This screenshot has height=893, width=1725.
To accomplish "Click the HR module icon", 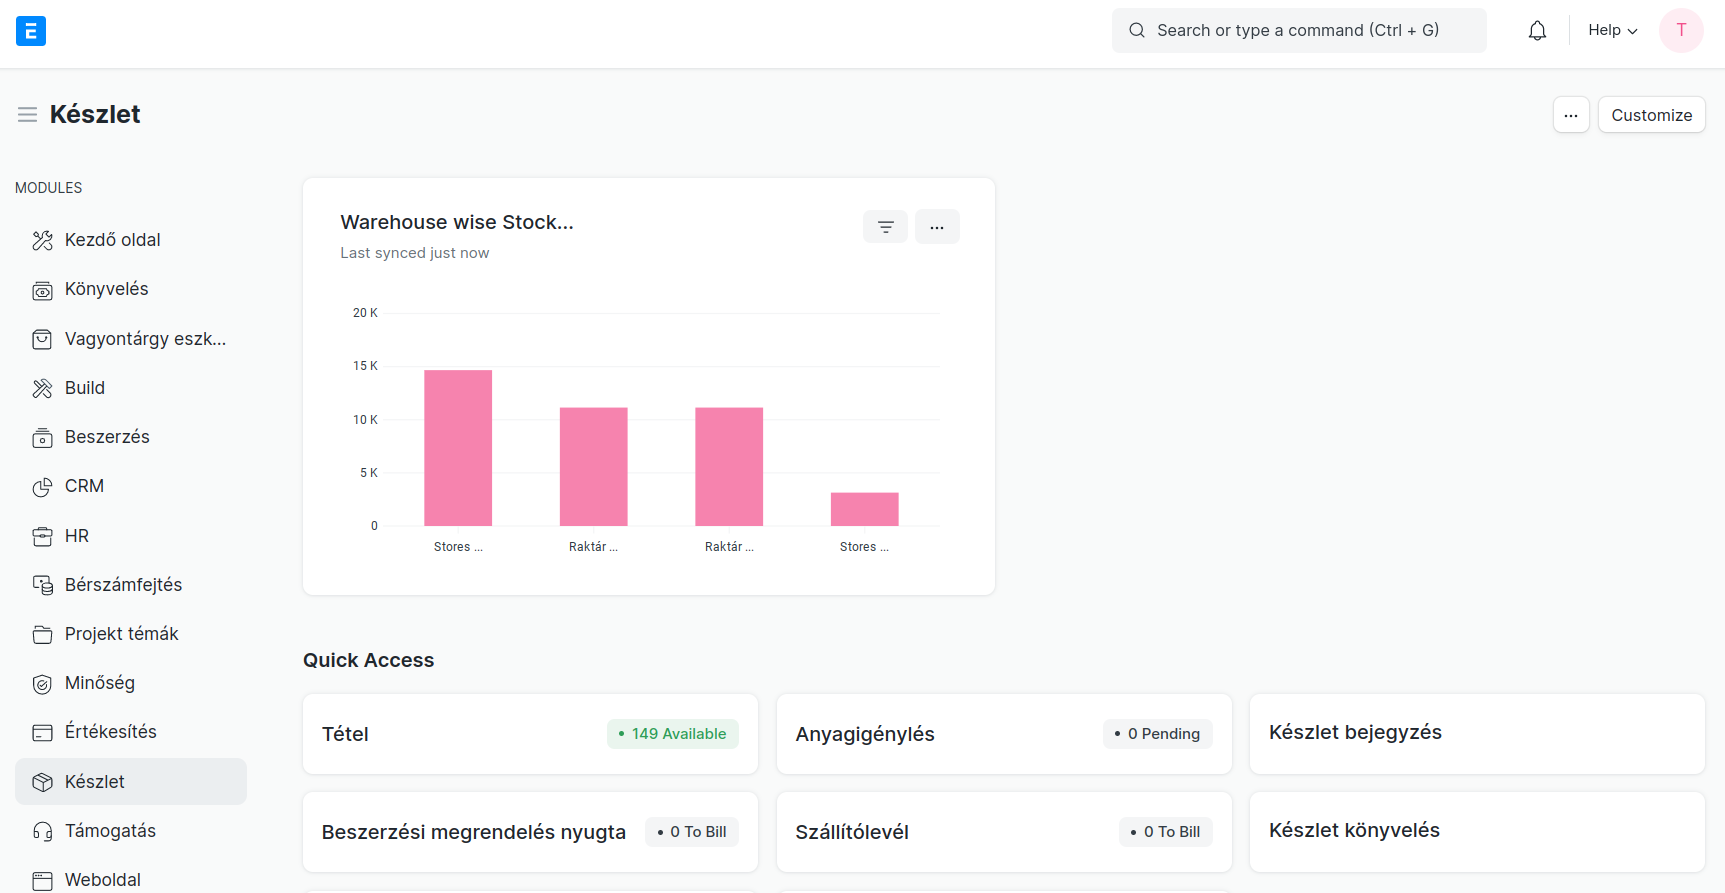I will click(42, 536).
